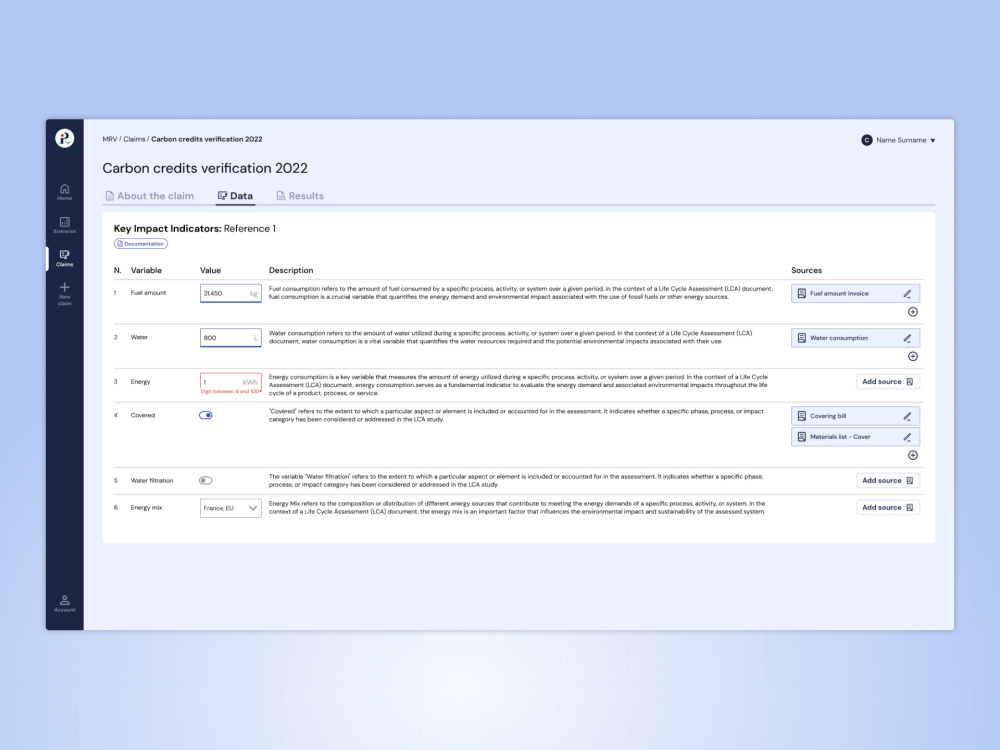Enable the Water filtration switch
Viewport: 1000px width, 750px height.
[x=205, y=481]
